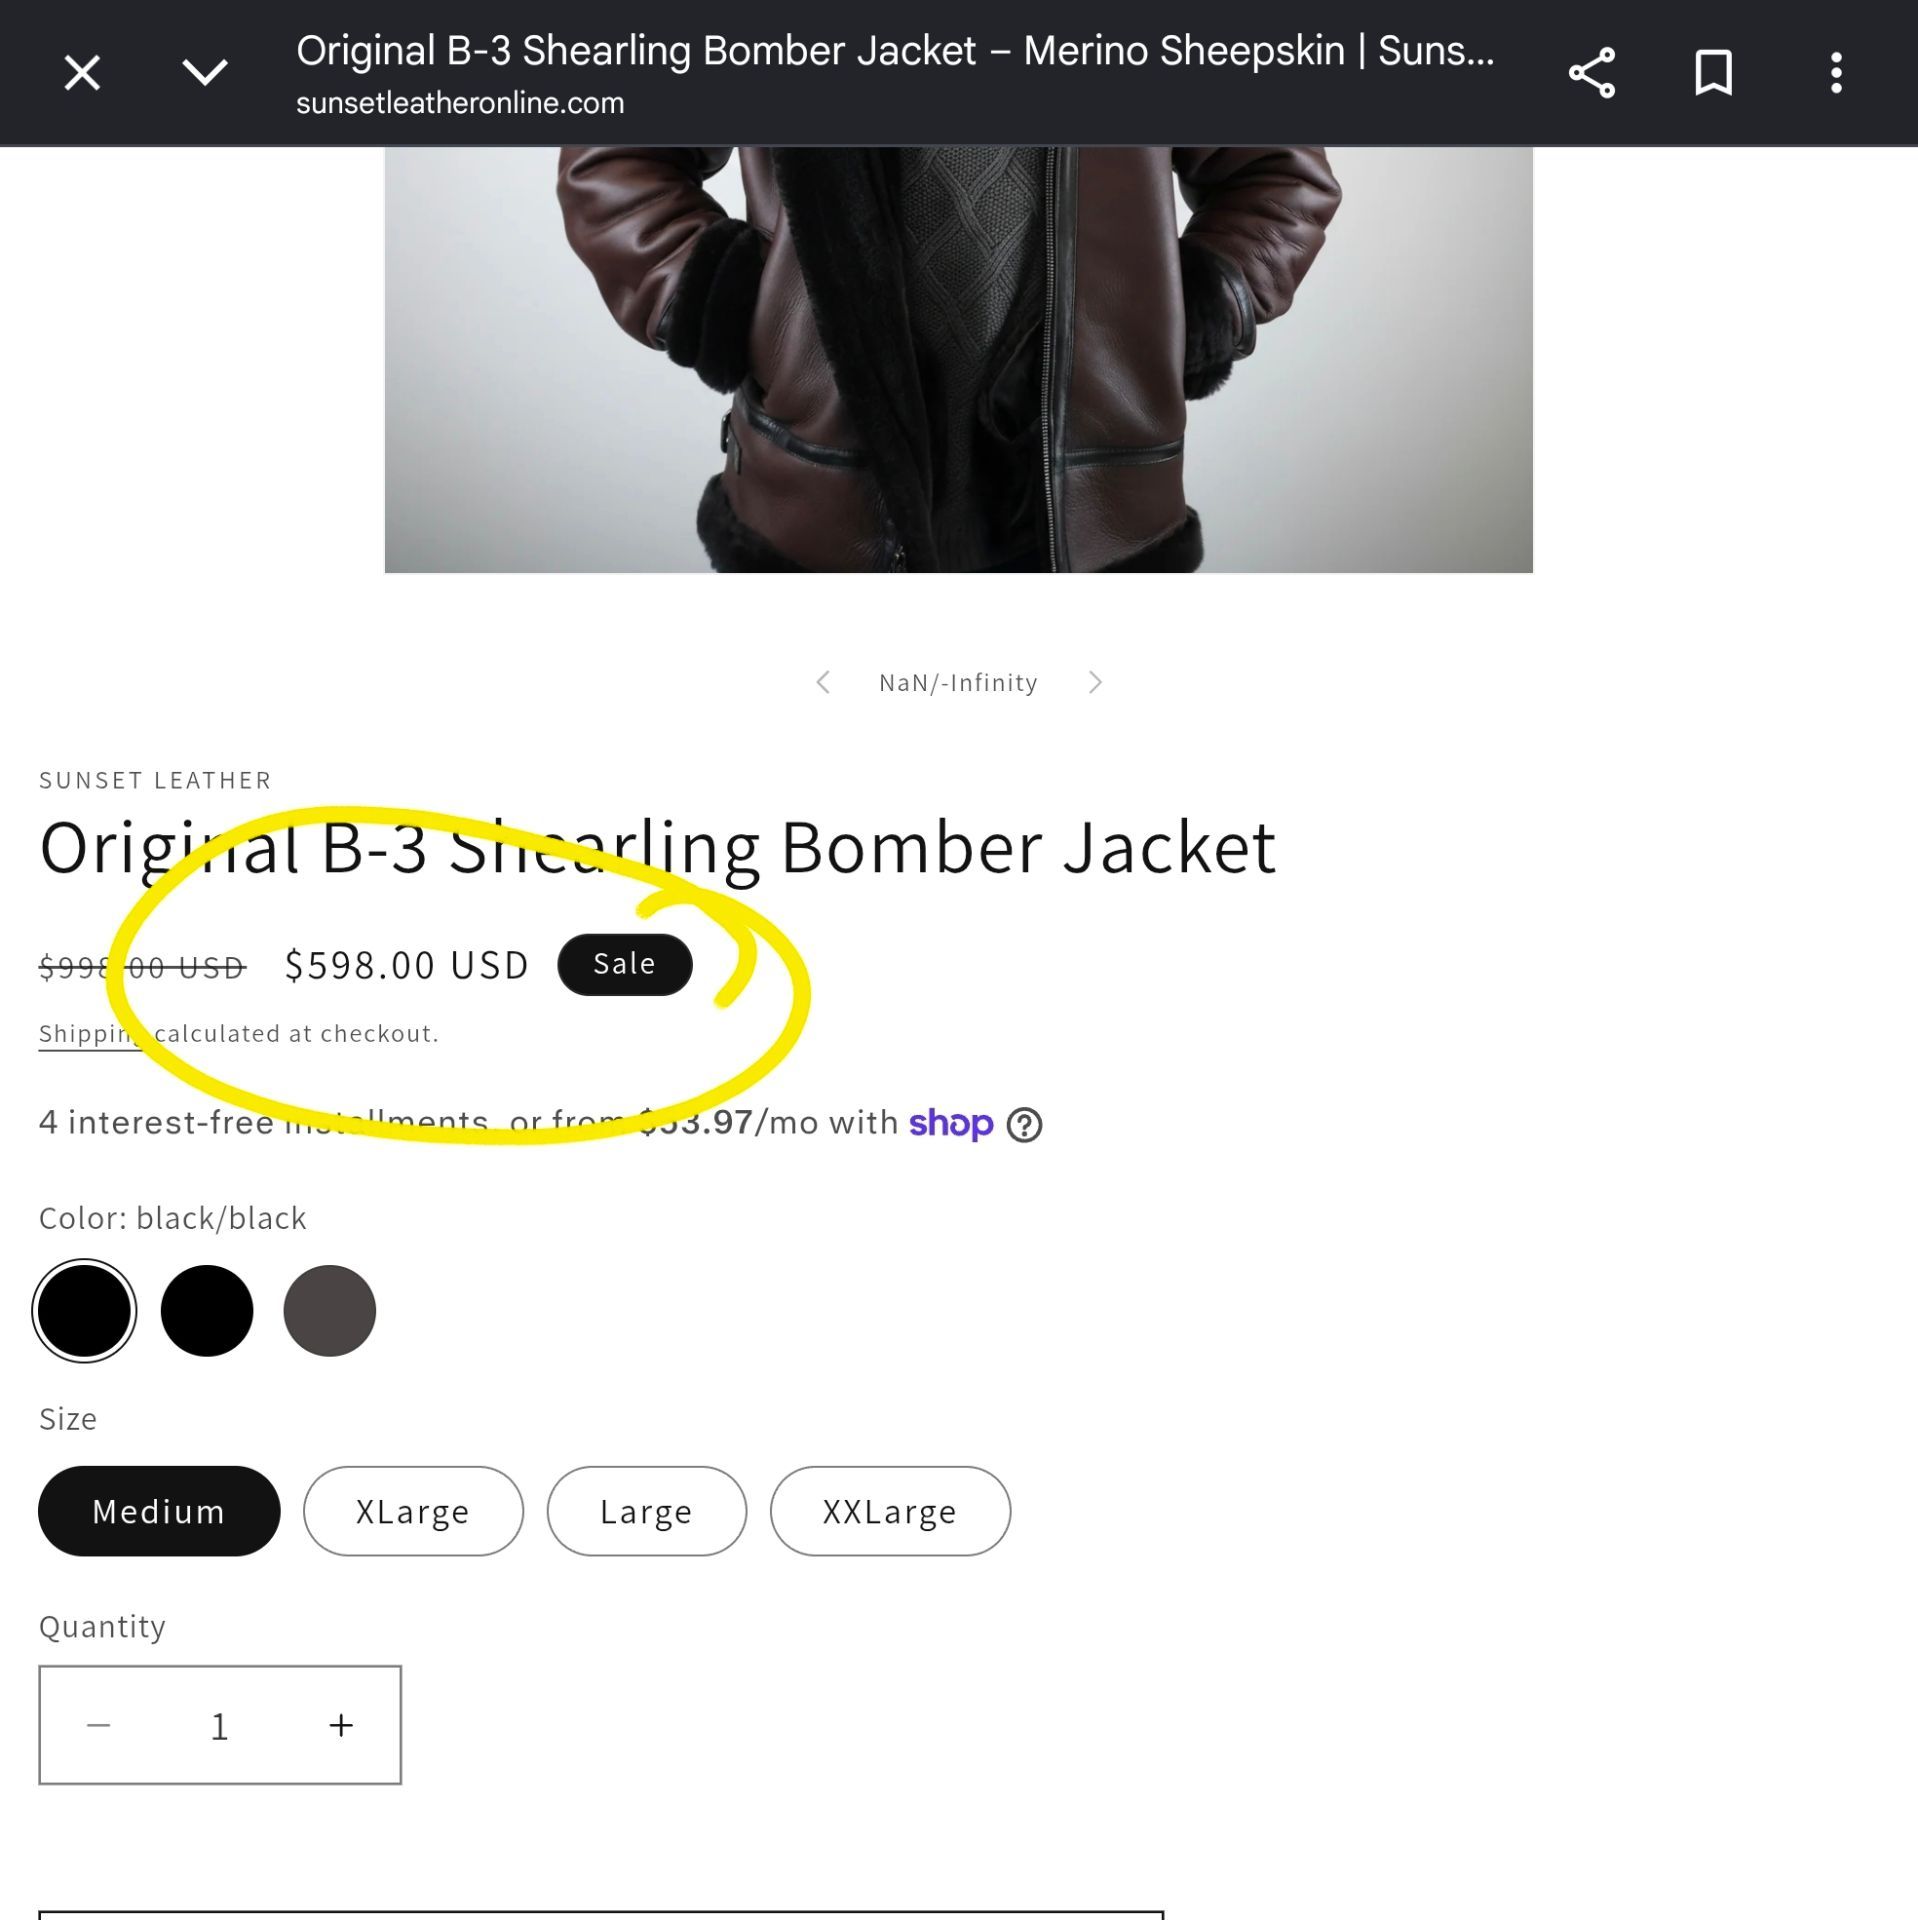The height and width of the screenshot is (1920, 1918).
Task: Go to next product image arrow
Action: (1095, 682)
